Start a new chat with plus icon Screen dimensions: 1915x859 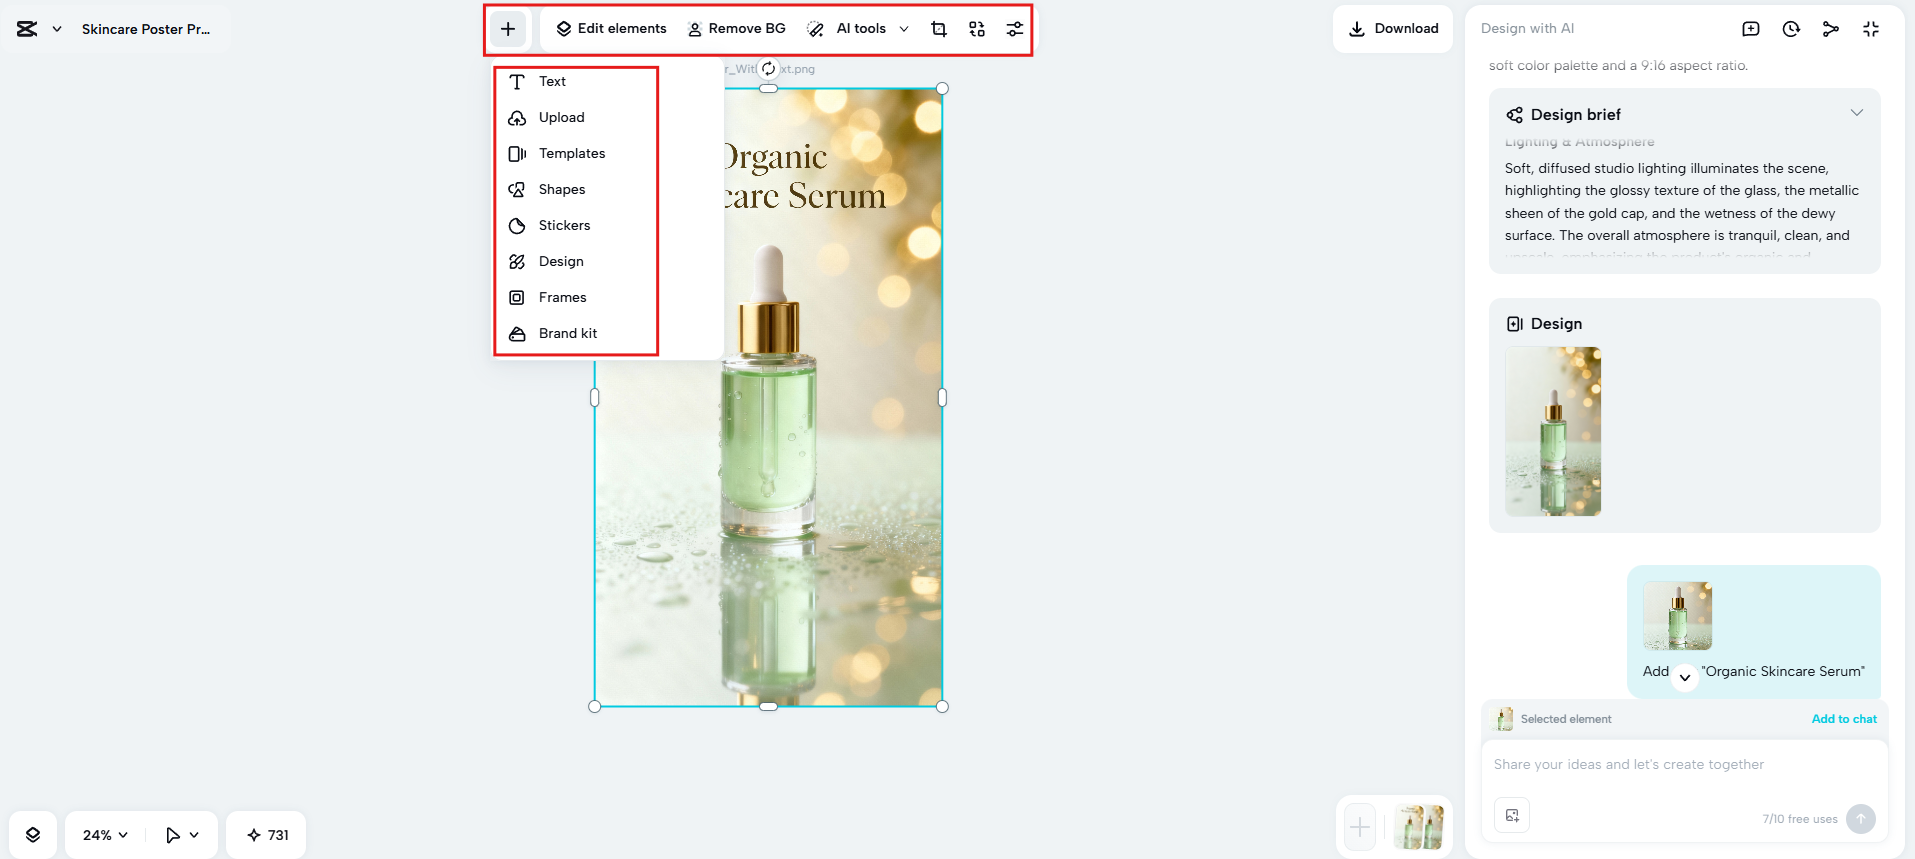pos(1751,29)
